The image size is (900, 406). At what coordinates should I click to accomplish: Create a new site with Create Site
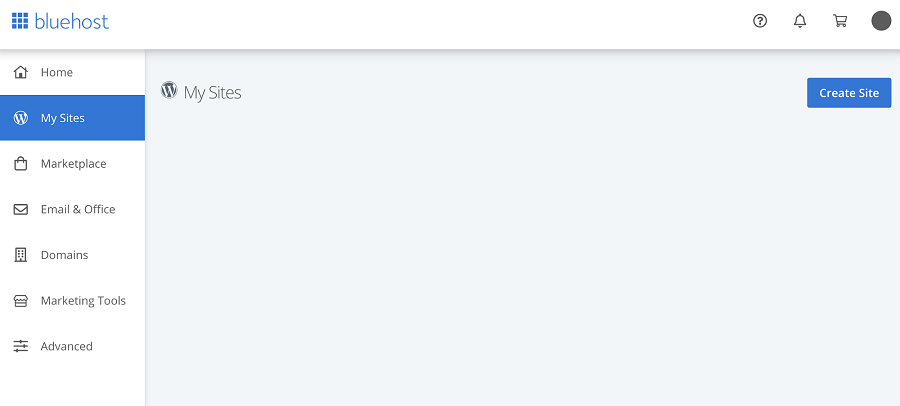coord(849,93)
